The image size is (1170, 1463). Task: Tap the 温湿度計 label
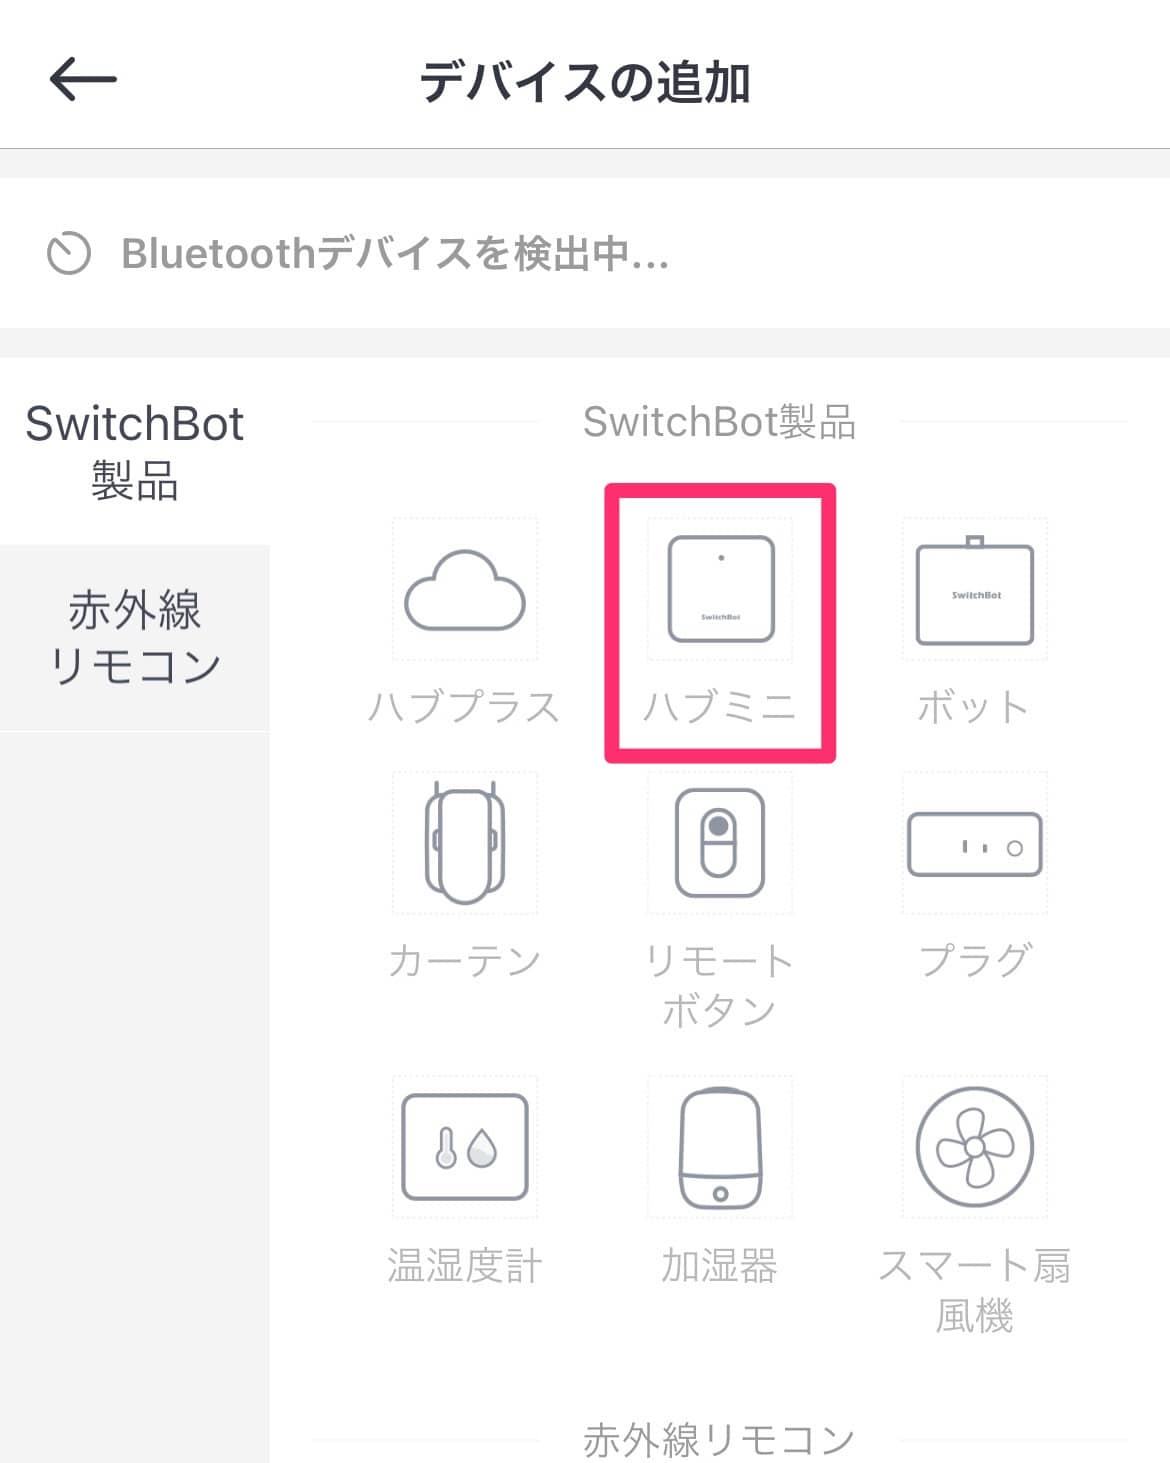[465, 1265]
